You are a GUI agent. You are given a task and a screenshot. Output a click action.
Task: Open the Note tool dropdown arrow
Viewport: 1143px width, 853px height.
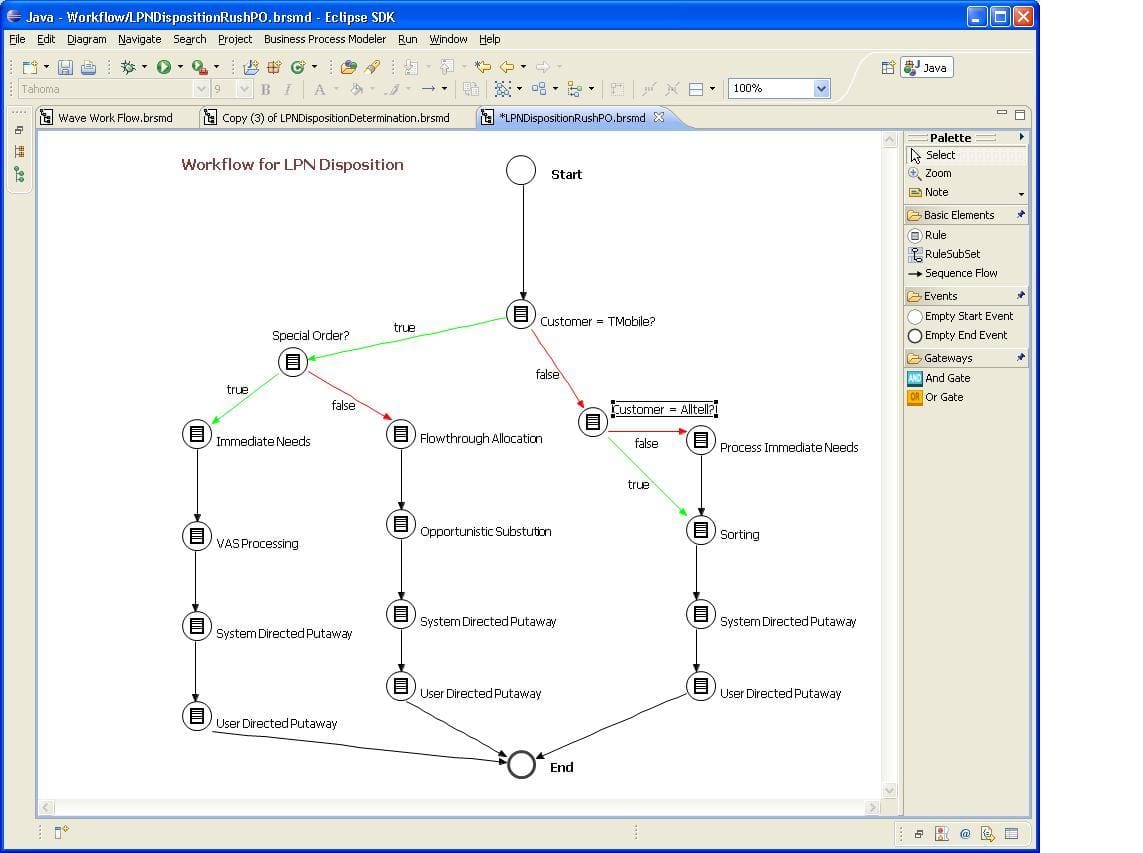point(1021,194)
